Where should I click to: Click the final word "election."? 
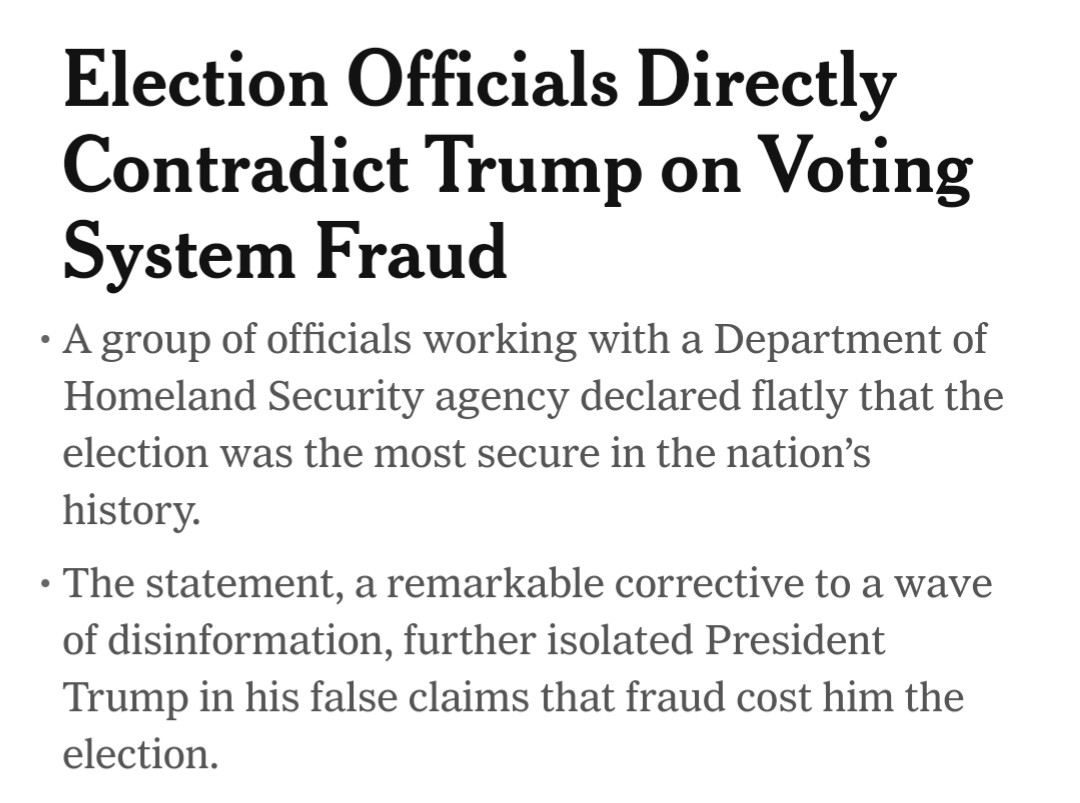[x=140, y=755]
